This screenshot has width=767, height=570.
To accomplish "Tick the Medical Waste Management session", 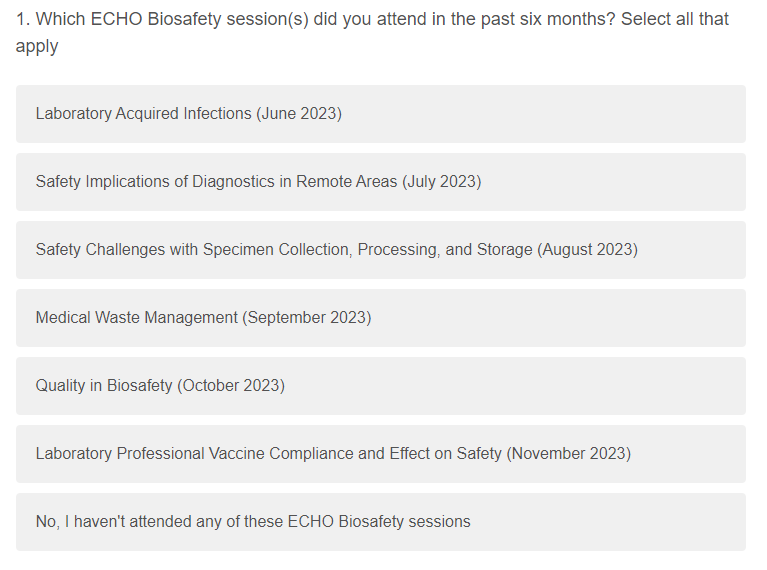I will [380, 318].
